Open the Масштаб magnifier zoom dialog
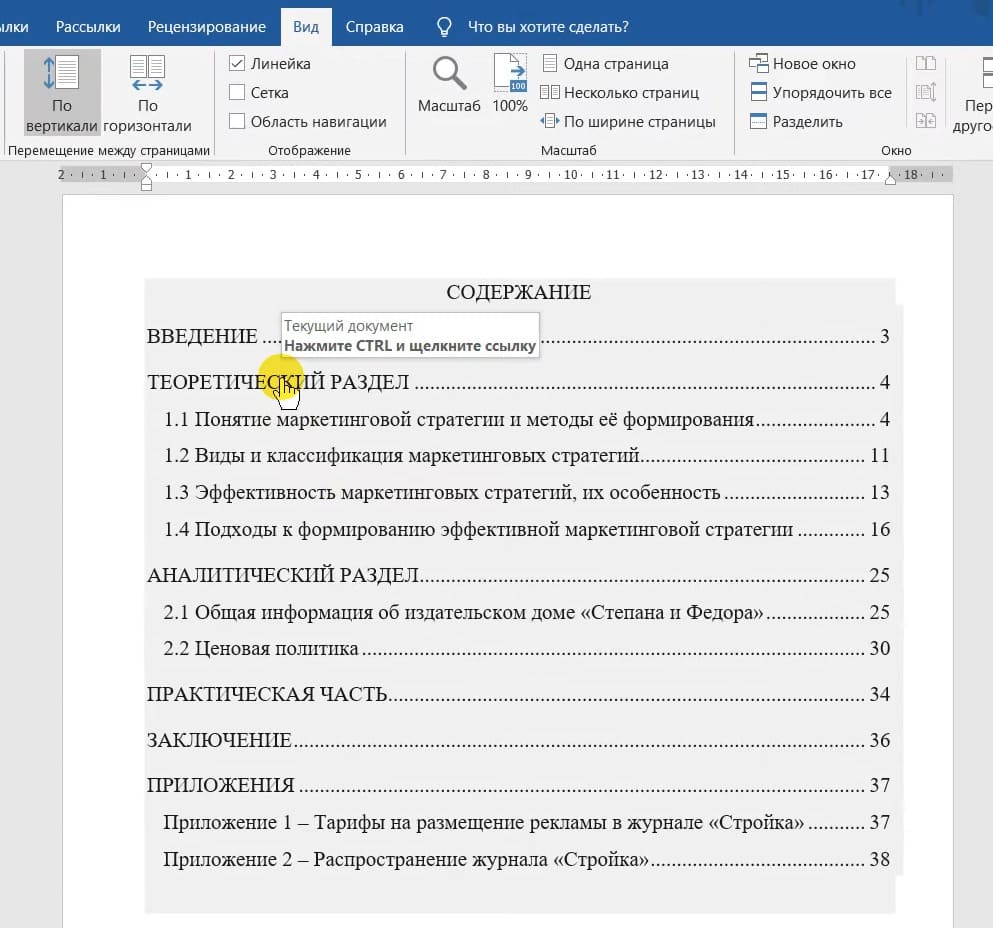The image size is (993, 928). [x=449, y=84]
